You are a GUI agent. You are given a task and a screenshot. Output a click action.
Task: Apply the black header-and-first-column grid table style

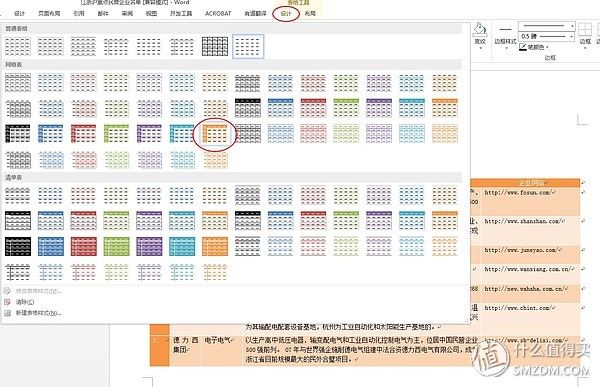[18, 134]
